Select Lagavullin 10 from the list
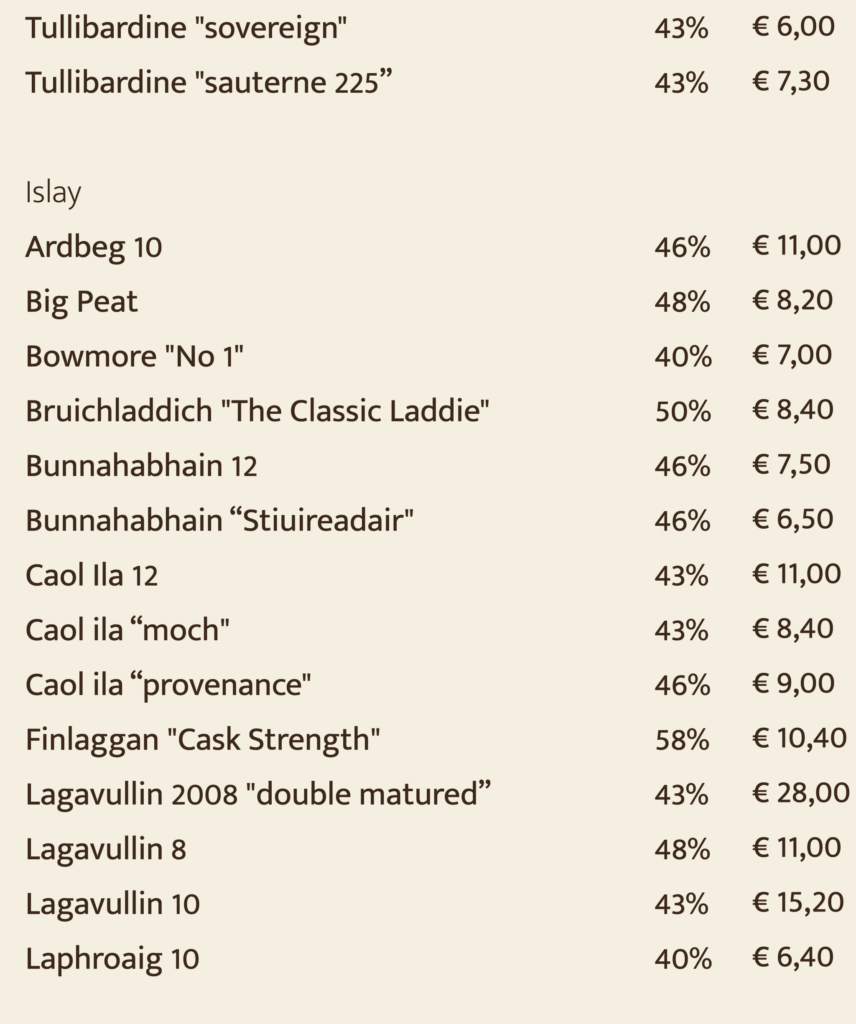This screenshot has height=1024, width=856. (112, 904)
